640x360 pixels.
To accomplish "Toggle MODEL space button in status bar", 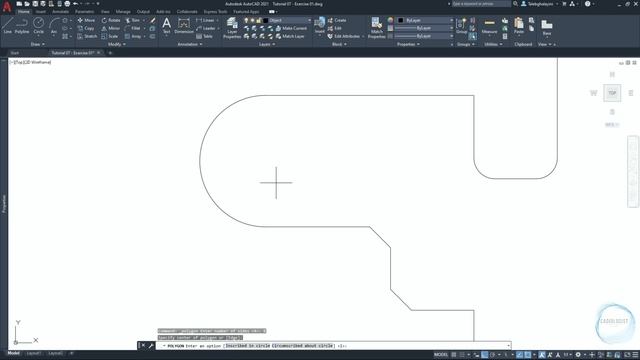I will click(441, 355).
